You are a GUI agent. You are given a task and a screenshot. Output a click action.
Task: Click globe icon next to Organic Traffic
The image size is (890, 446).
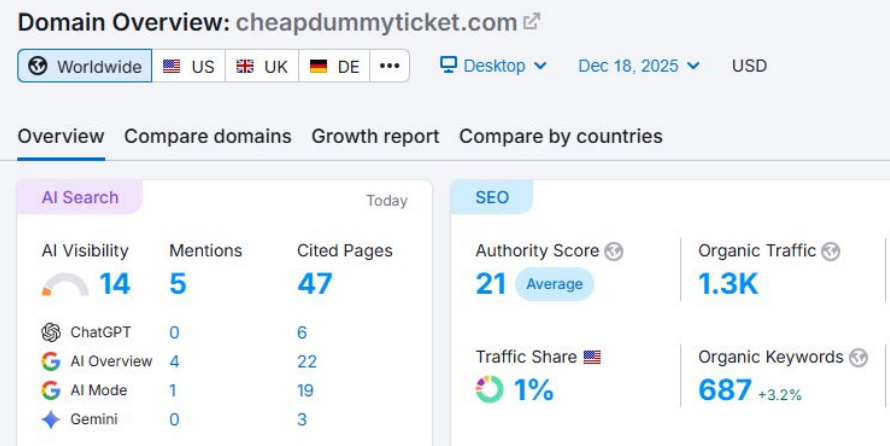831,252
